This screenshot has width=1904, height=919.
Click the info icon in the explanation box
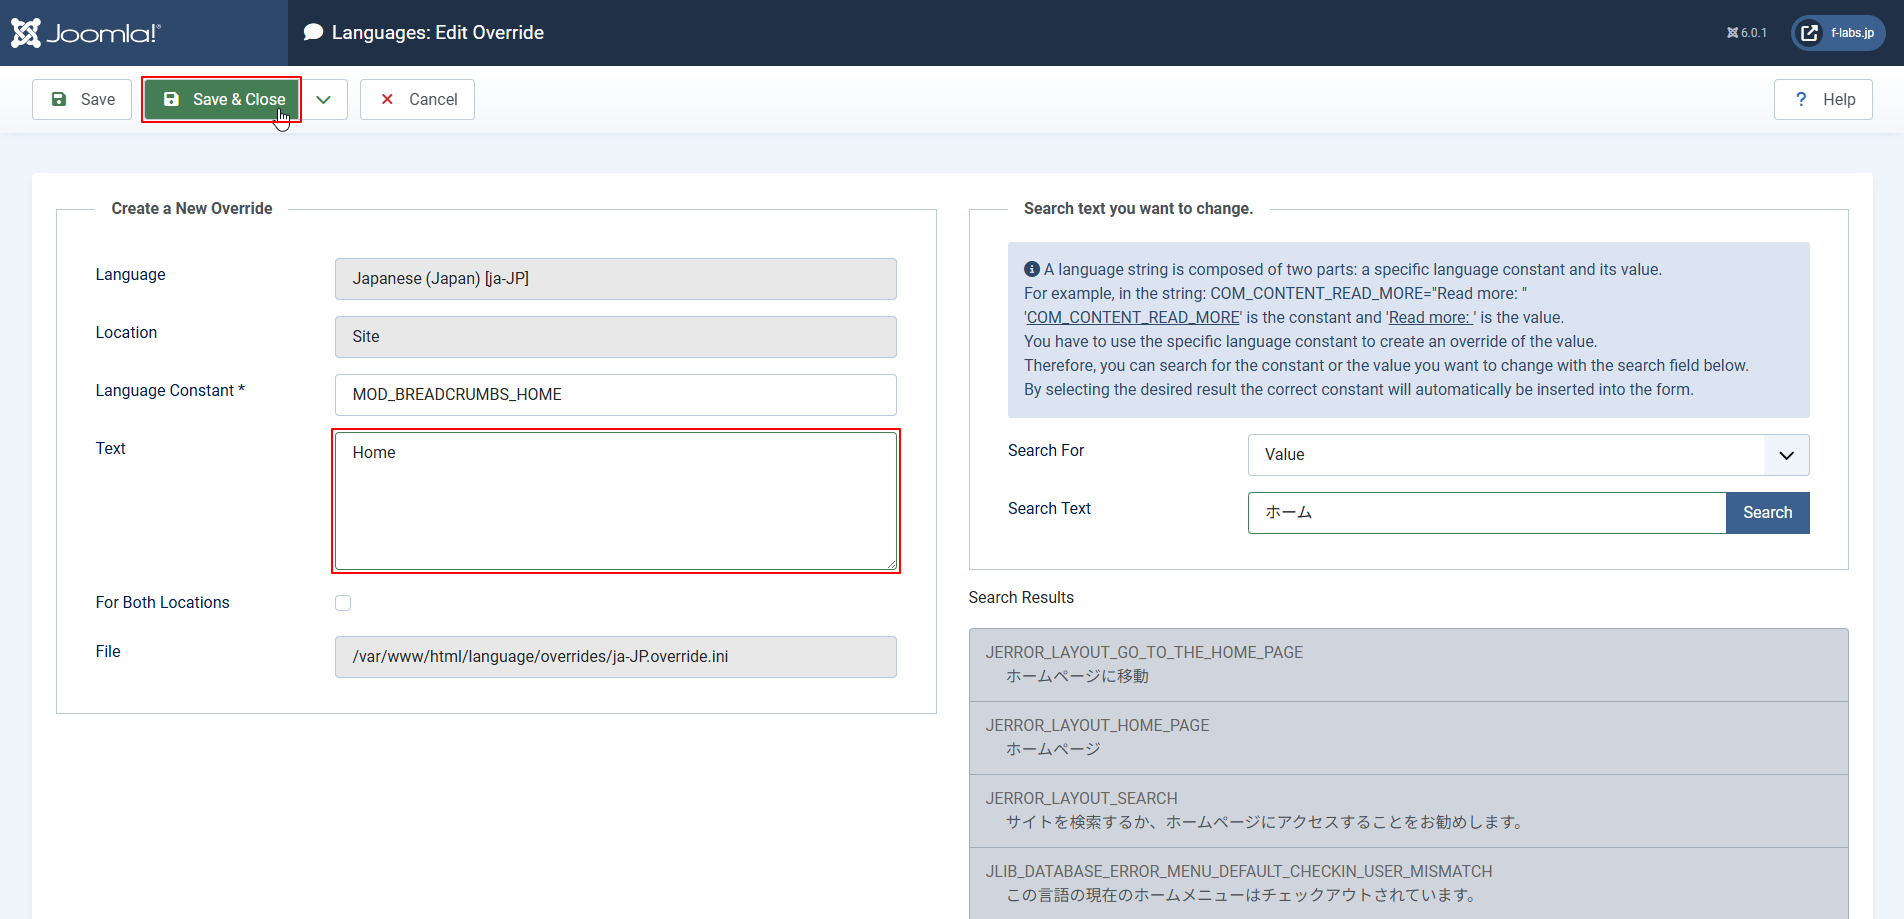pyautogui.click(x=1032, y=269)
